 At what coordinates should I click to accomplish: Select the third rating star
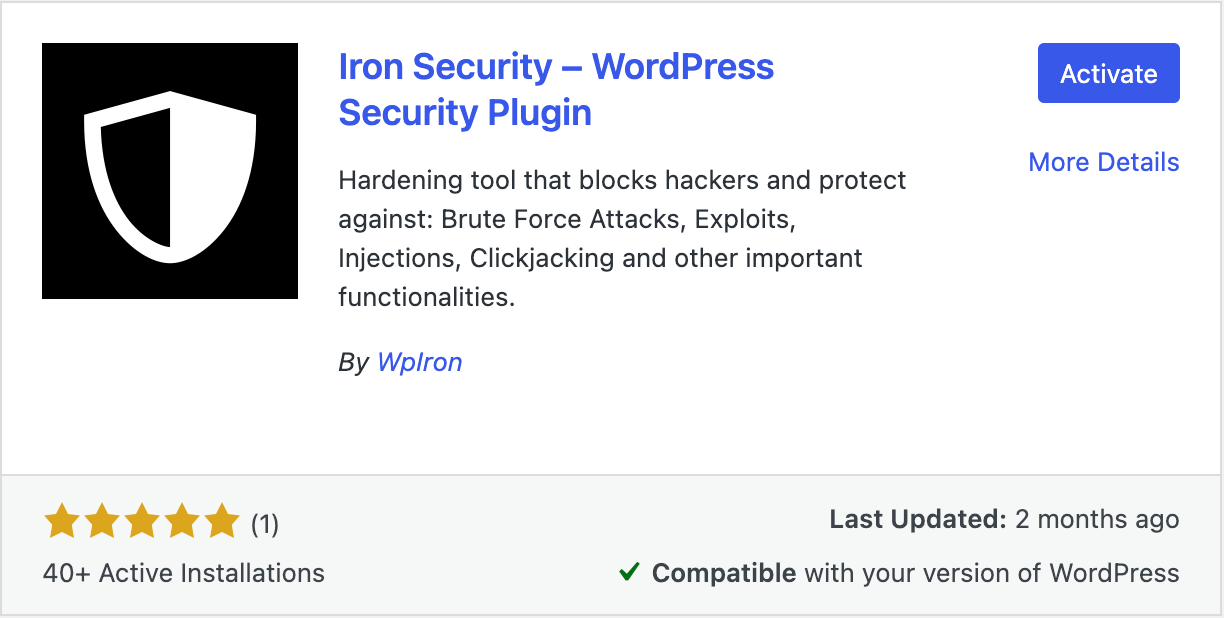click(x=142, y=522)
